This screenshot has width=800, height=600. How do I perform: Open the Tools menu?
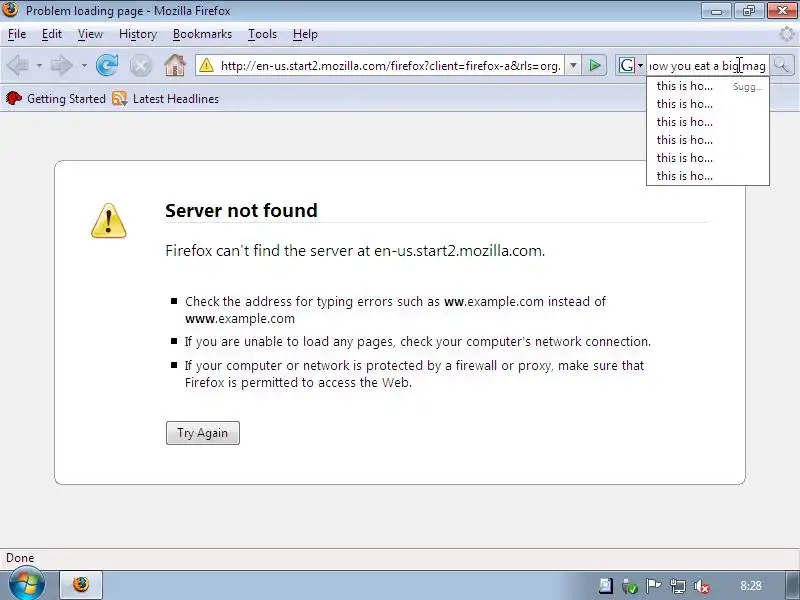coord(262,34)
